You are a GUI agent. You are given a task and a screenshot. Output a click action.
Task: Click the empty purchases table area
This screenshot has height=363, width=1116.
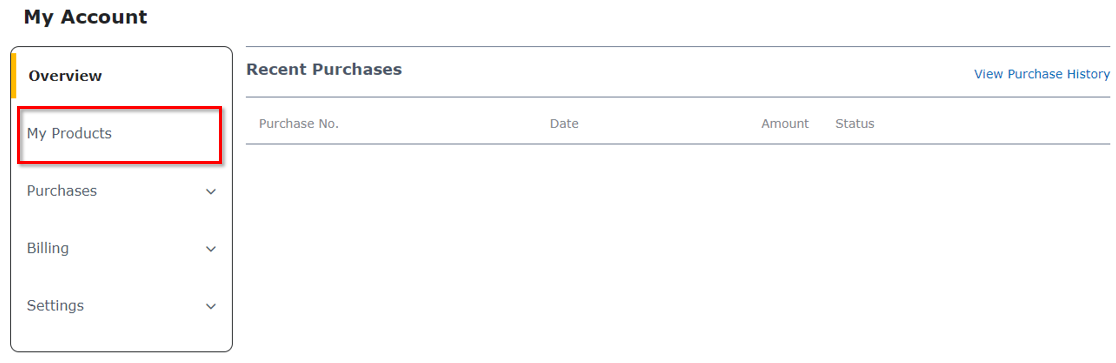(x=678, y=249)
